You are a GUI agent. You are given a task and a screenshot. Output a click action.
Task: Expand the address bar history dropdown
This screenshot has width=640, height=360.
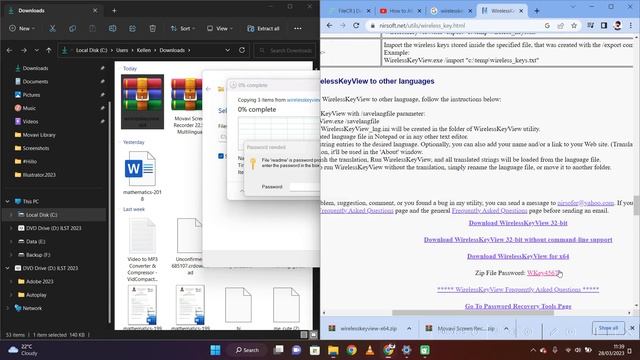[227, 50]
